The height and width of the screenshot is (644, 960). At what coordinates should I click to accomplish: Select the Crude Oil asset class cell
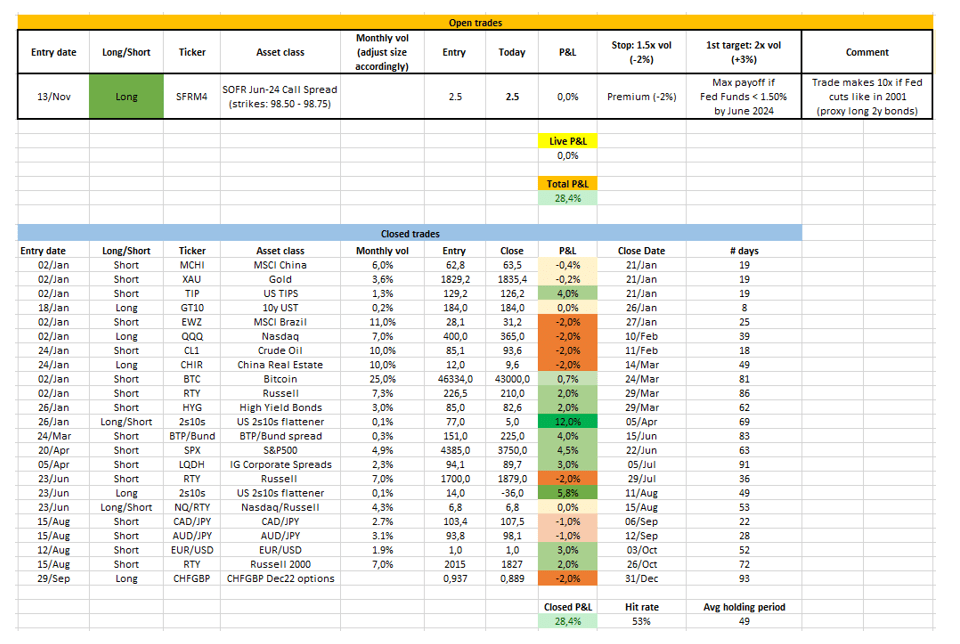(x=280, y=351)
